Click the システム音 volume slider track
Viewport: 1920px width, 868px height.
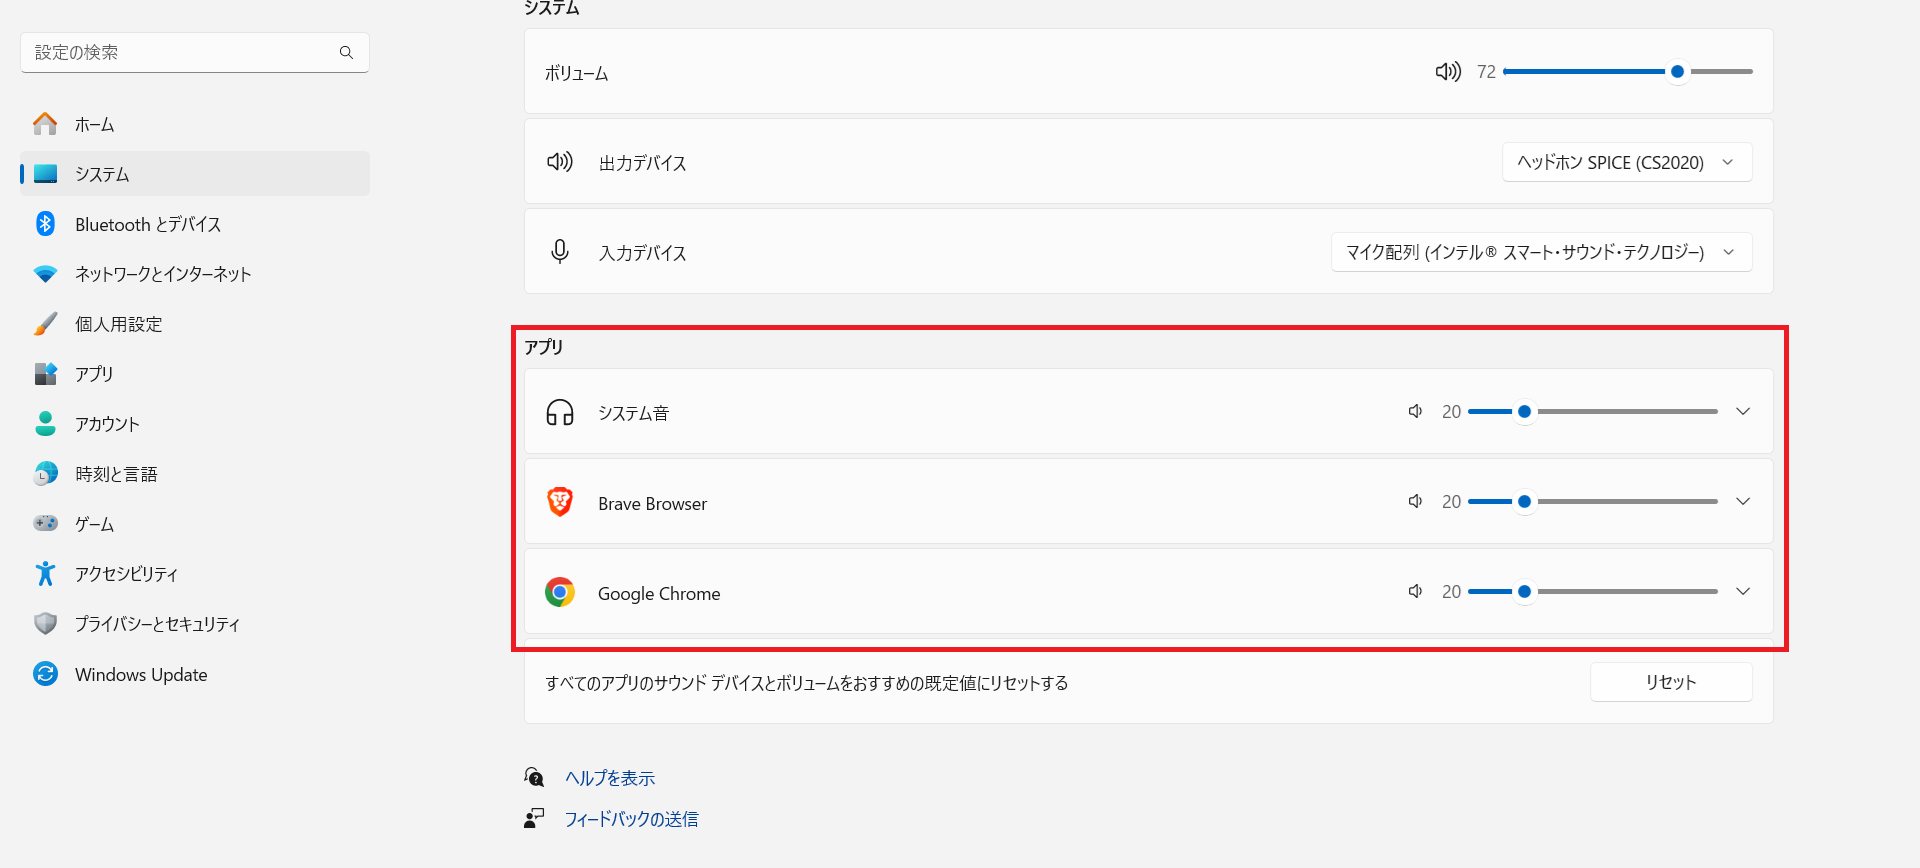pos(1593,411)
